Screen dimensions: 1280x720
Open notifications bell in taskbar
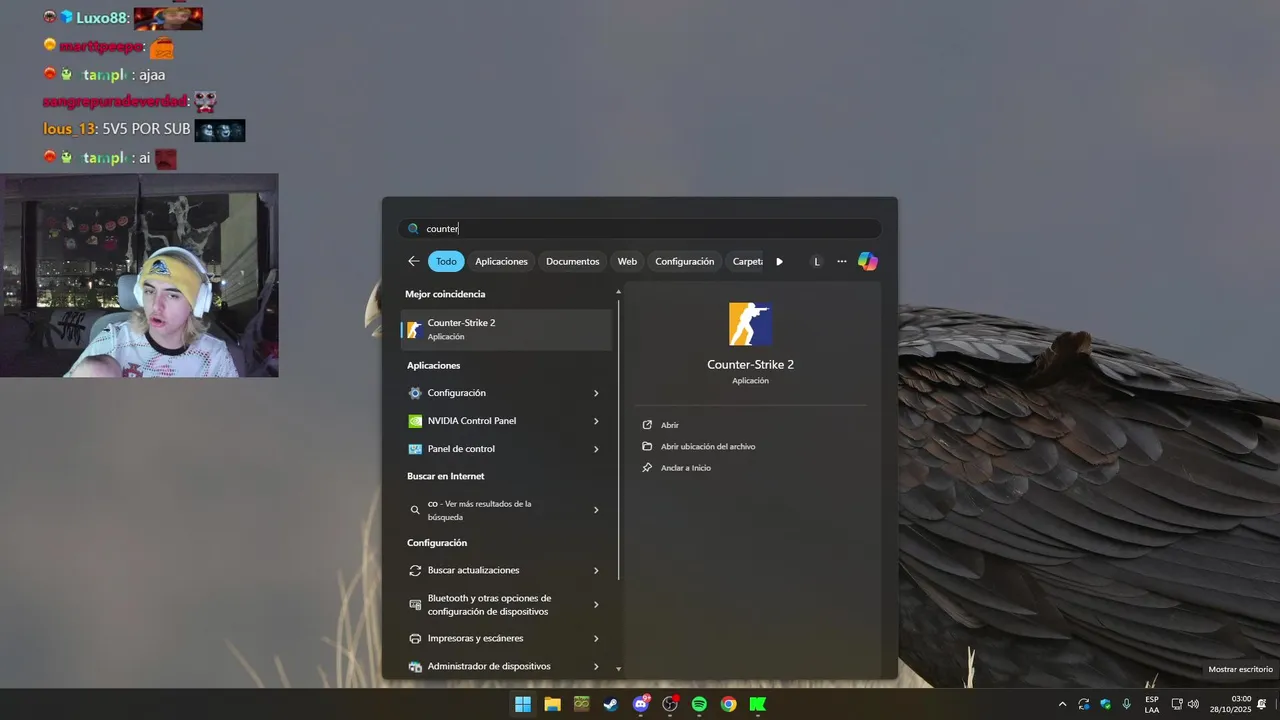[1262, 704]
